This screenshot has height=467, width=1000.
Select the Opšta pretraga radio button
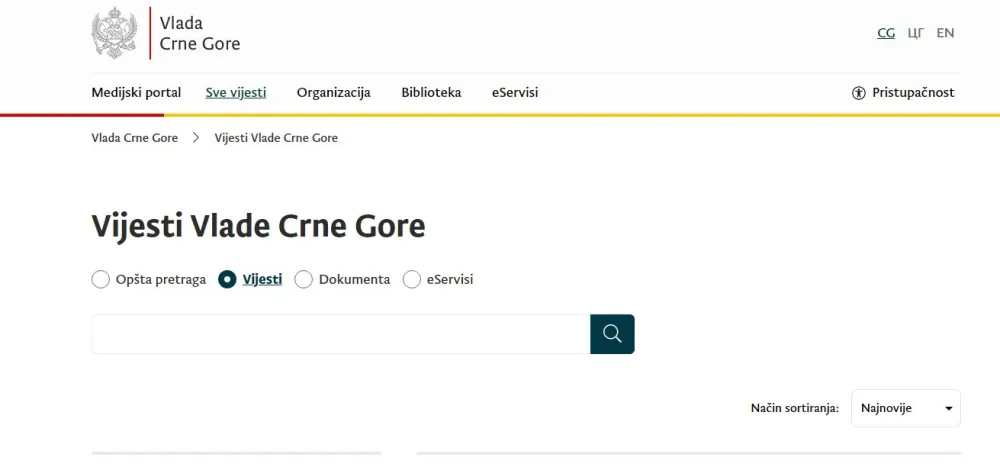(101, 279)
